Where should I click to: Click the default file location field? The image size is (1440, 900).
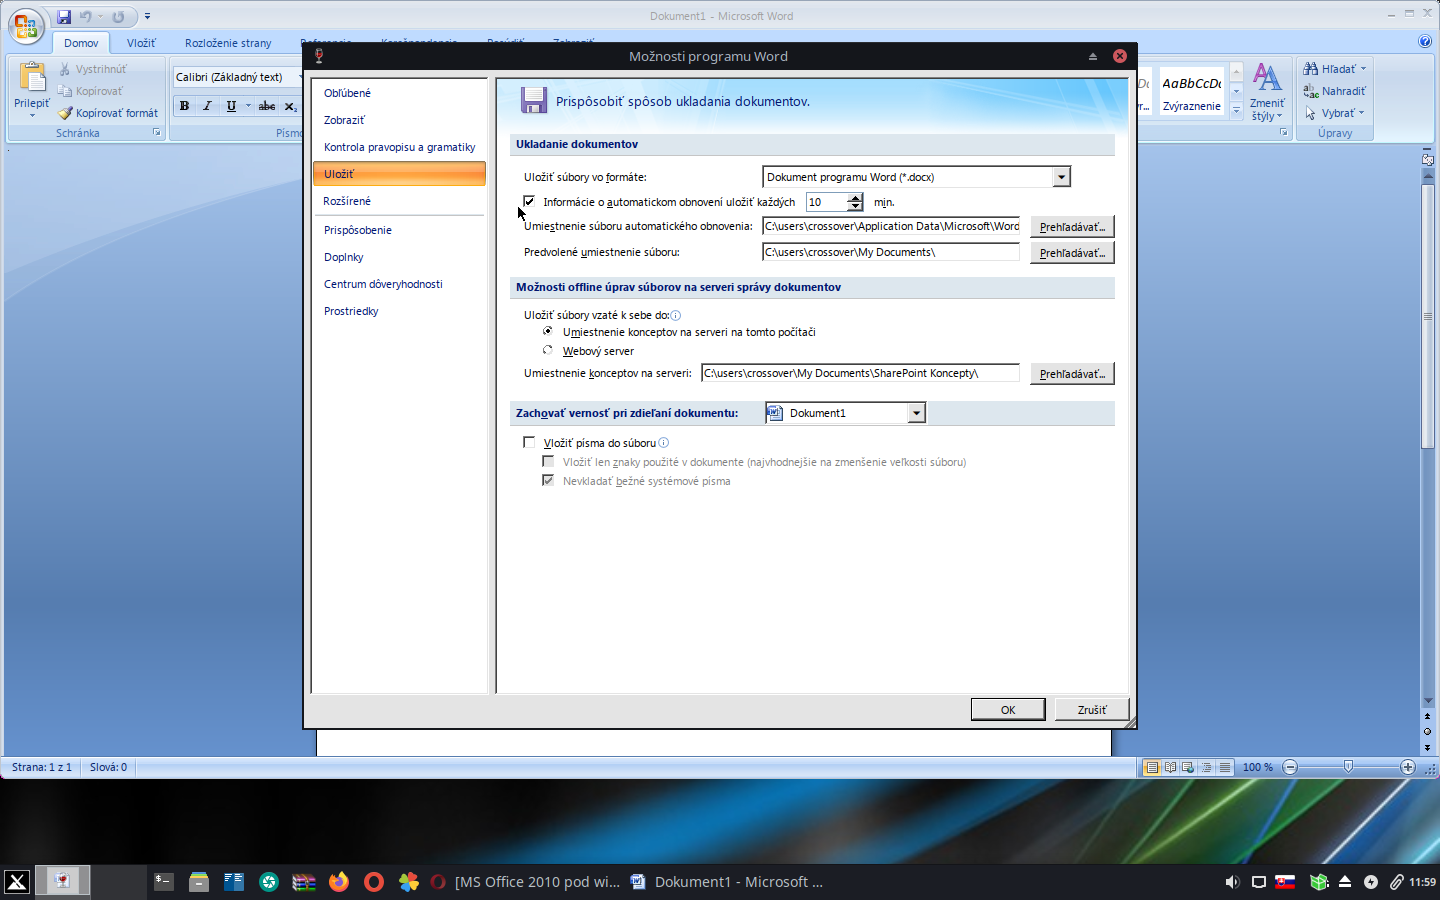pyautogui.click(x=891, y=252)
